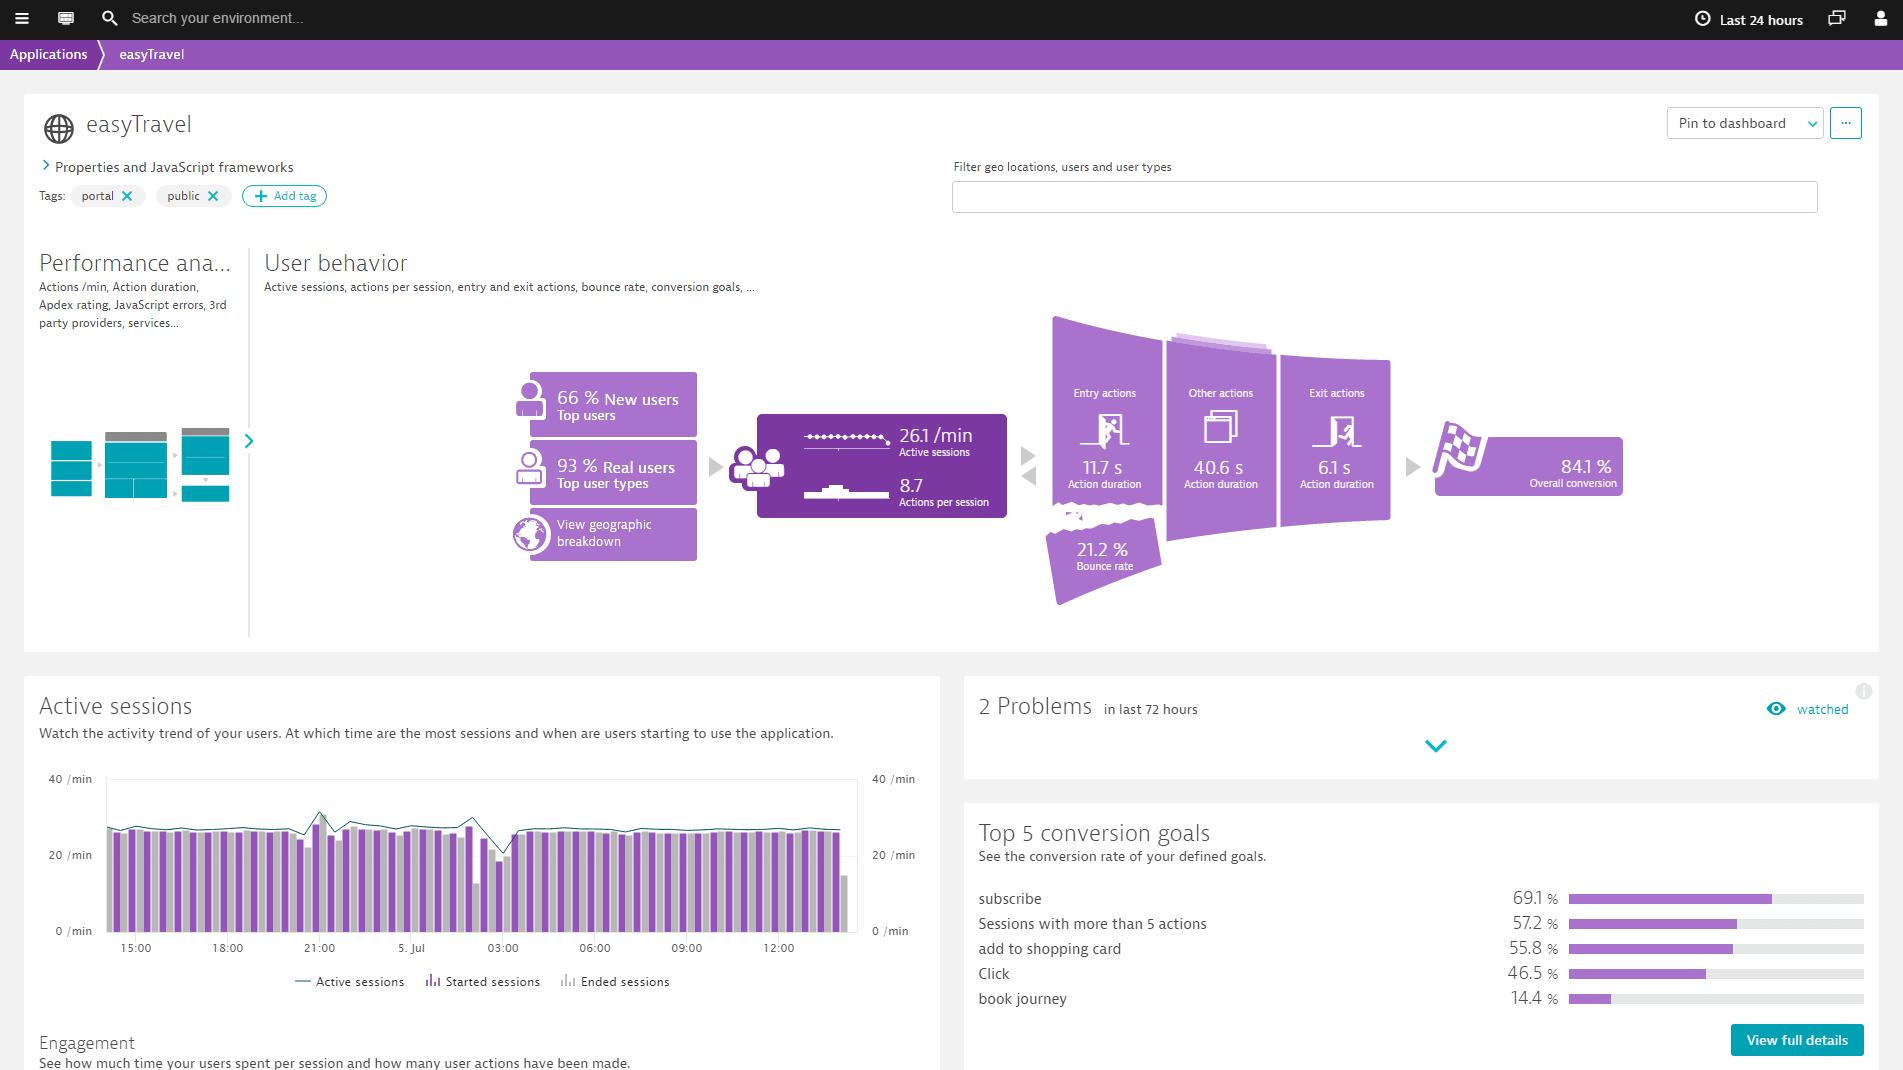Open the dashboard chat icon in top bar
The image size is (1903, 1070).
coord(66,18)
